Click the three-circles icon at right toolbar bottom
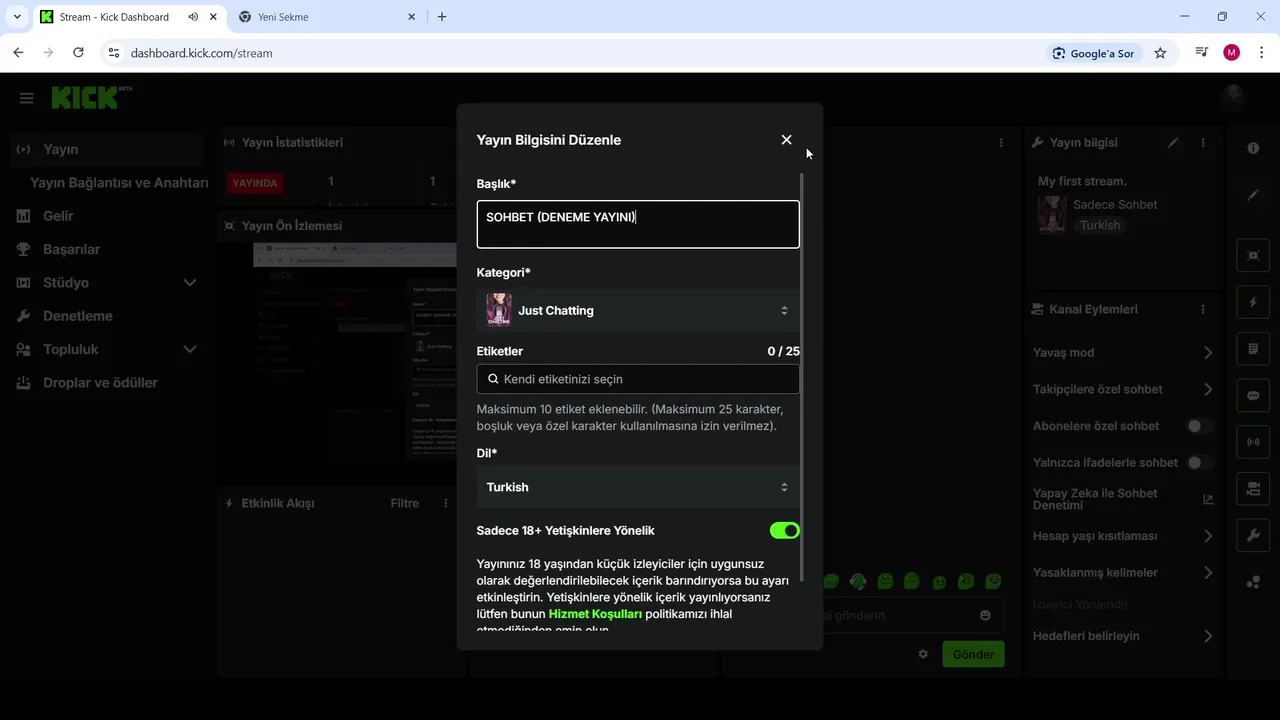 coord(1253,583)
